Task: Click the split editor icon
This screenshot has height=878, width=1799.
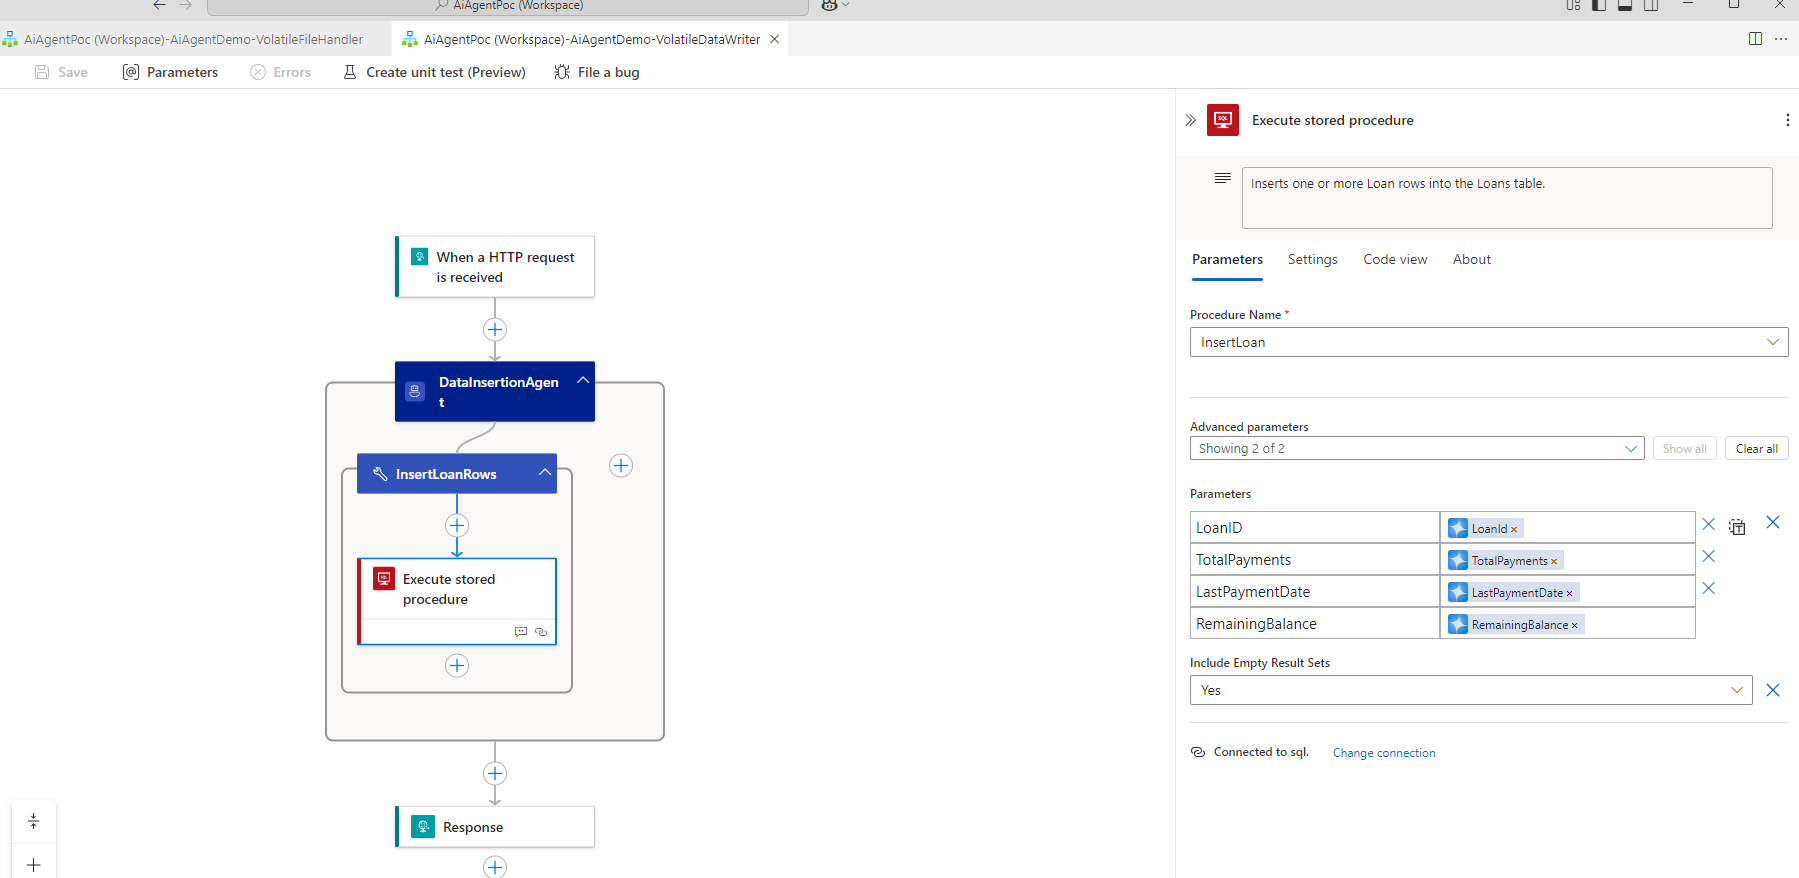Action: point(1755,39)
